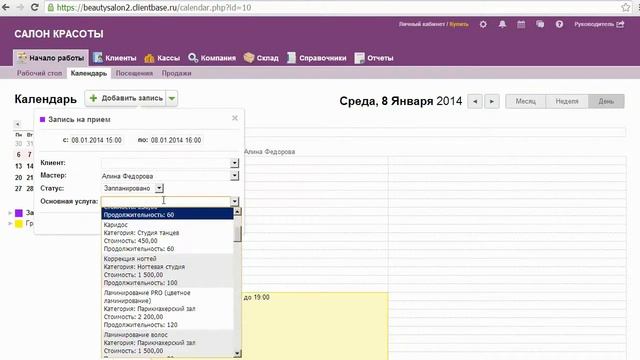Select Ламинирование волос service option

[x=167, y=344]
